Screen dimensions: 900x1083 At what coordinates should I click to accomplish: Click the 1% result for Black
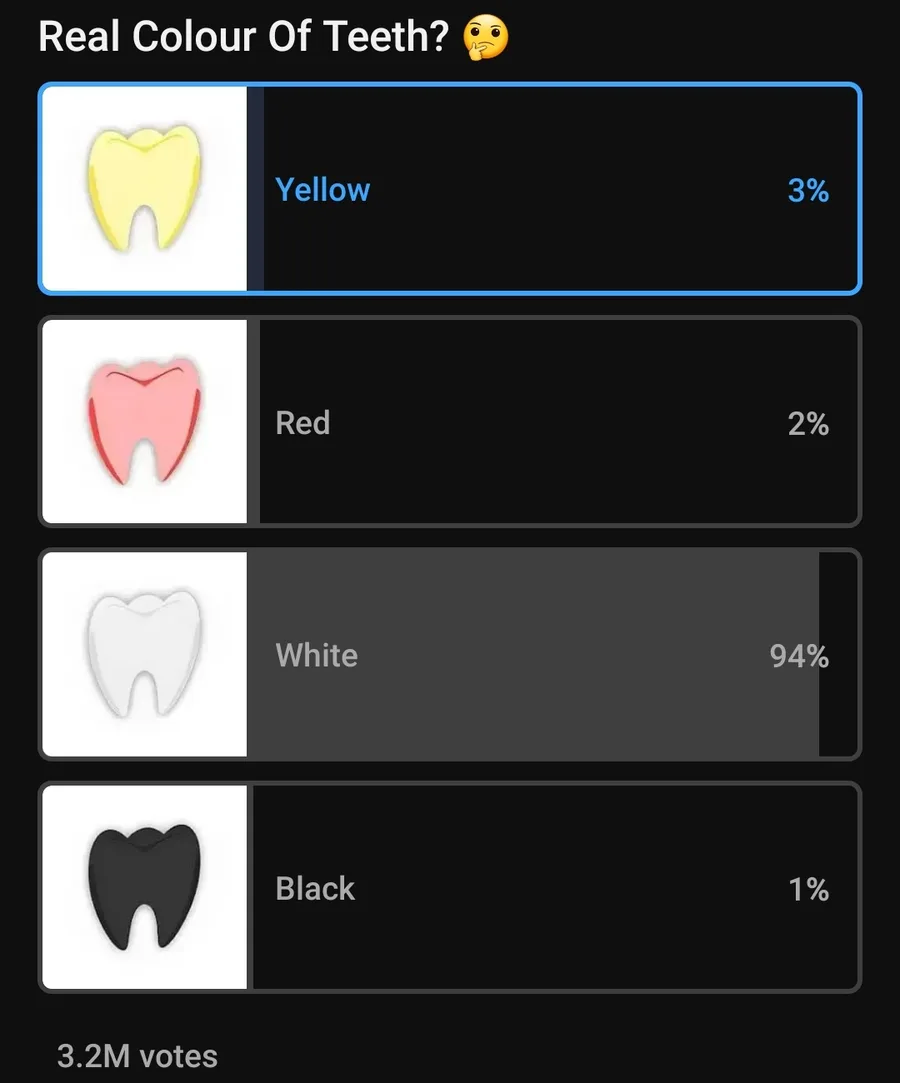(809, 890)
